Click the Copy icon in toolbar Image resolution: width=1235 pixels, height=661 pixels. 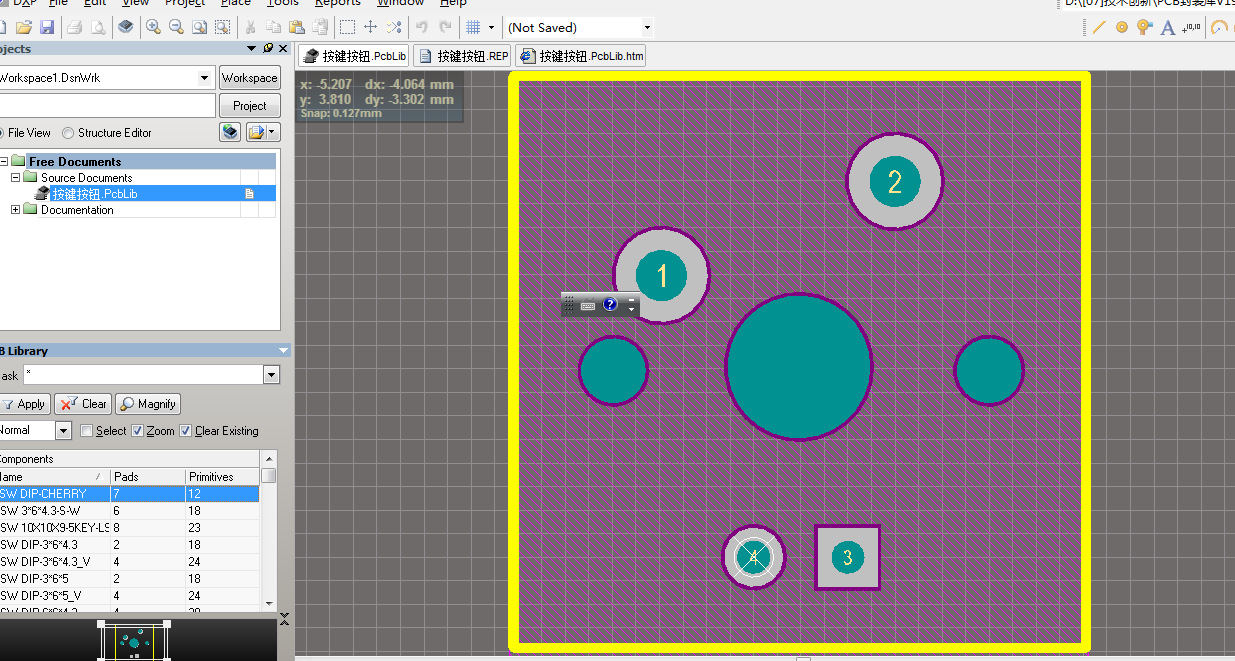pyautogui.click(x=273, y=27)
